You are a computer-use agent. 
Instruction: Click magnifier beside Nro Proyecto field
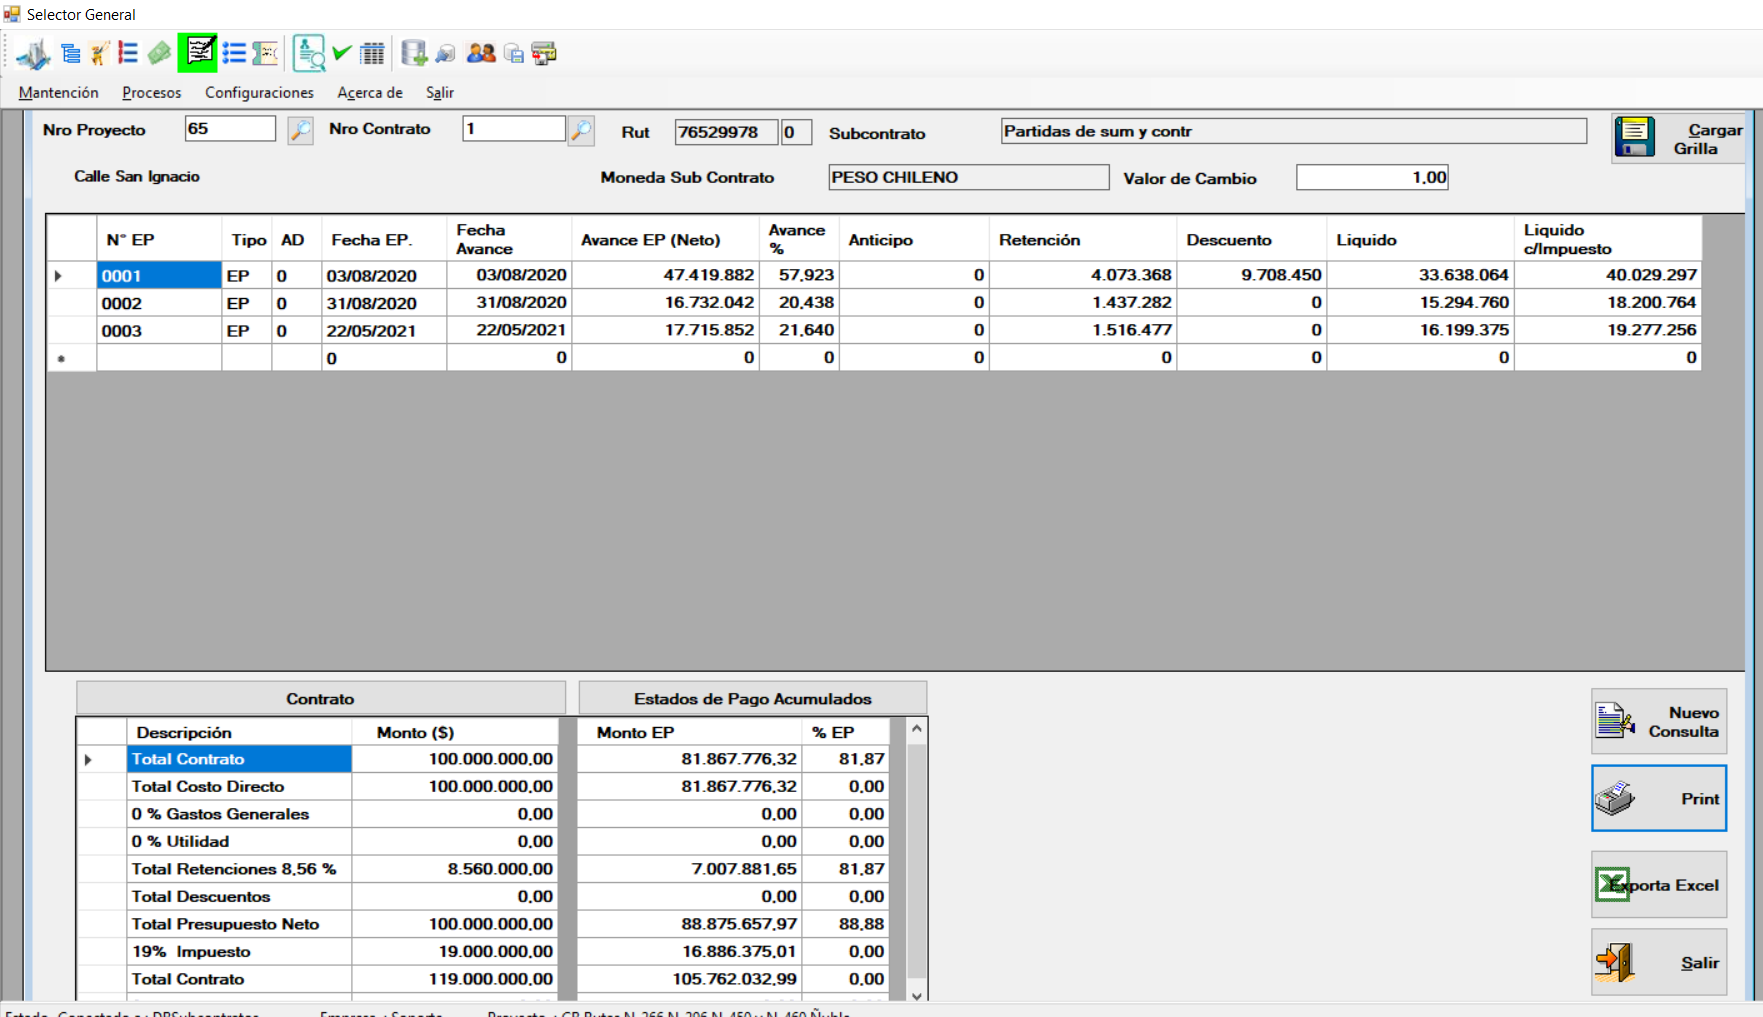click(300, 130)
